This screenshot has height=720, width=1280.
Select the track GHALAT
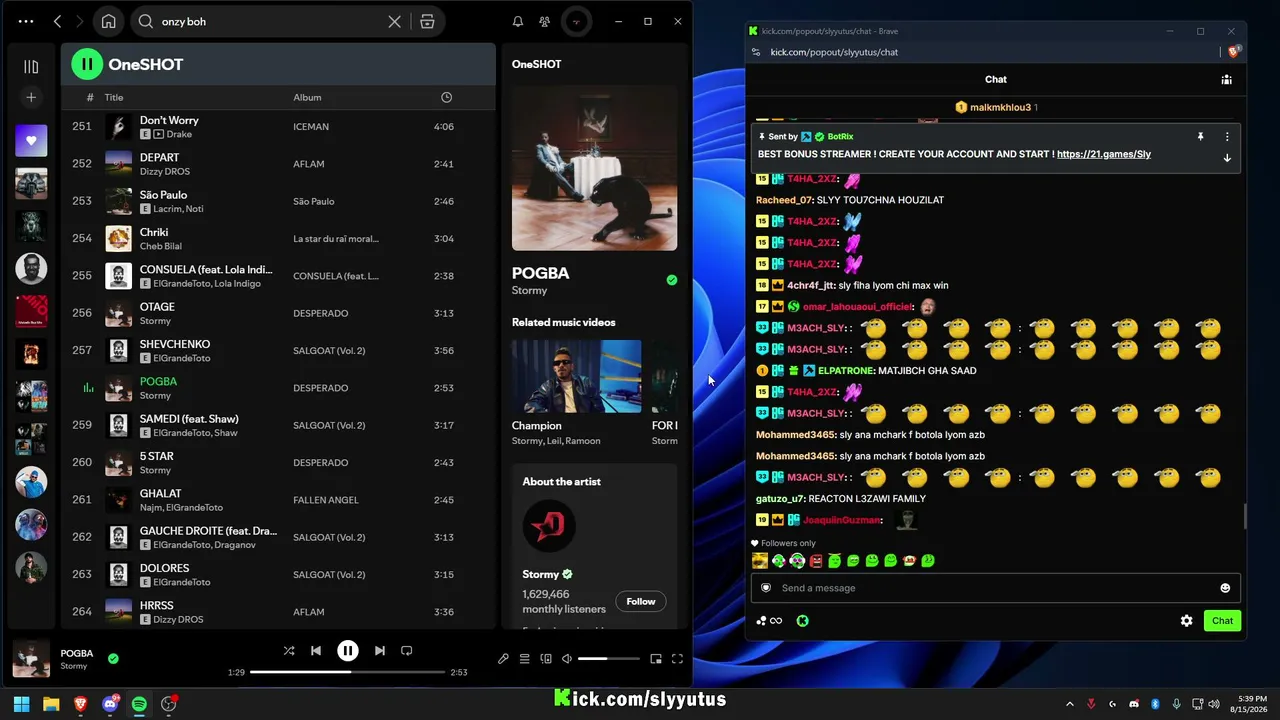point(278,500)
